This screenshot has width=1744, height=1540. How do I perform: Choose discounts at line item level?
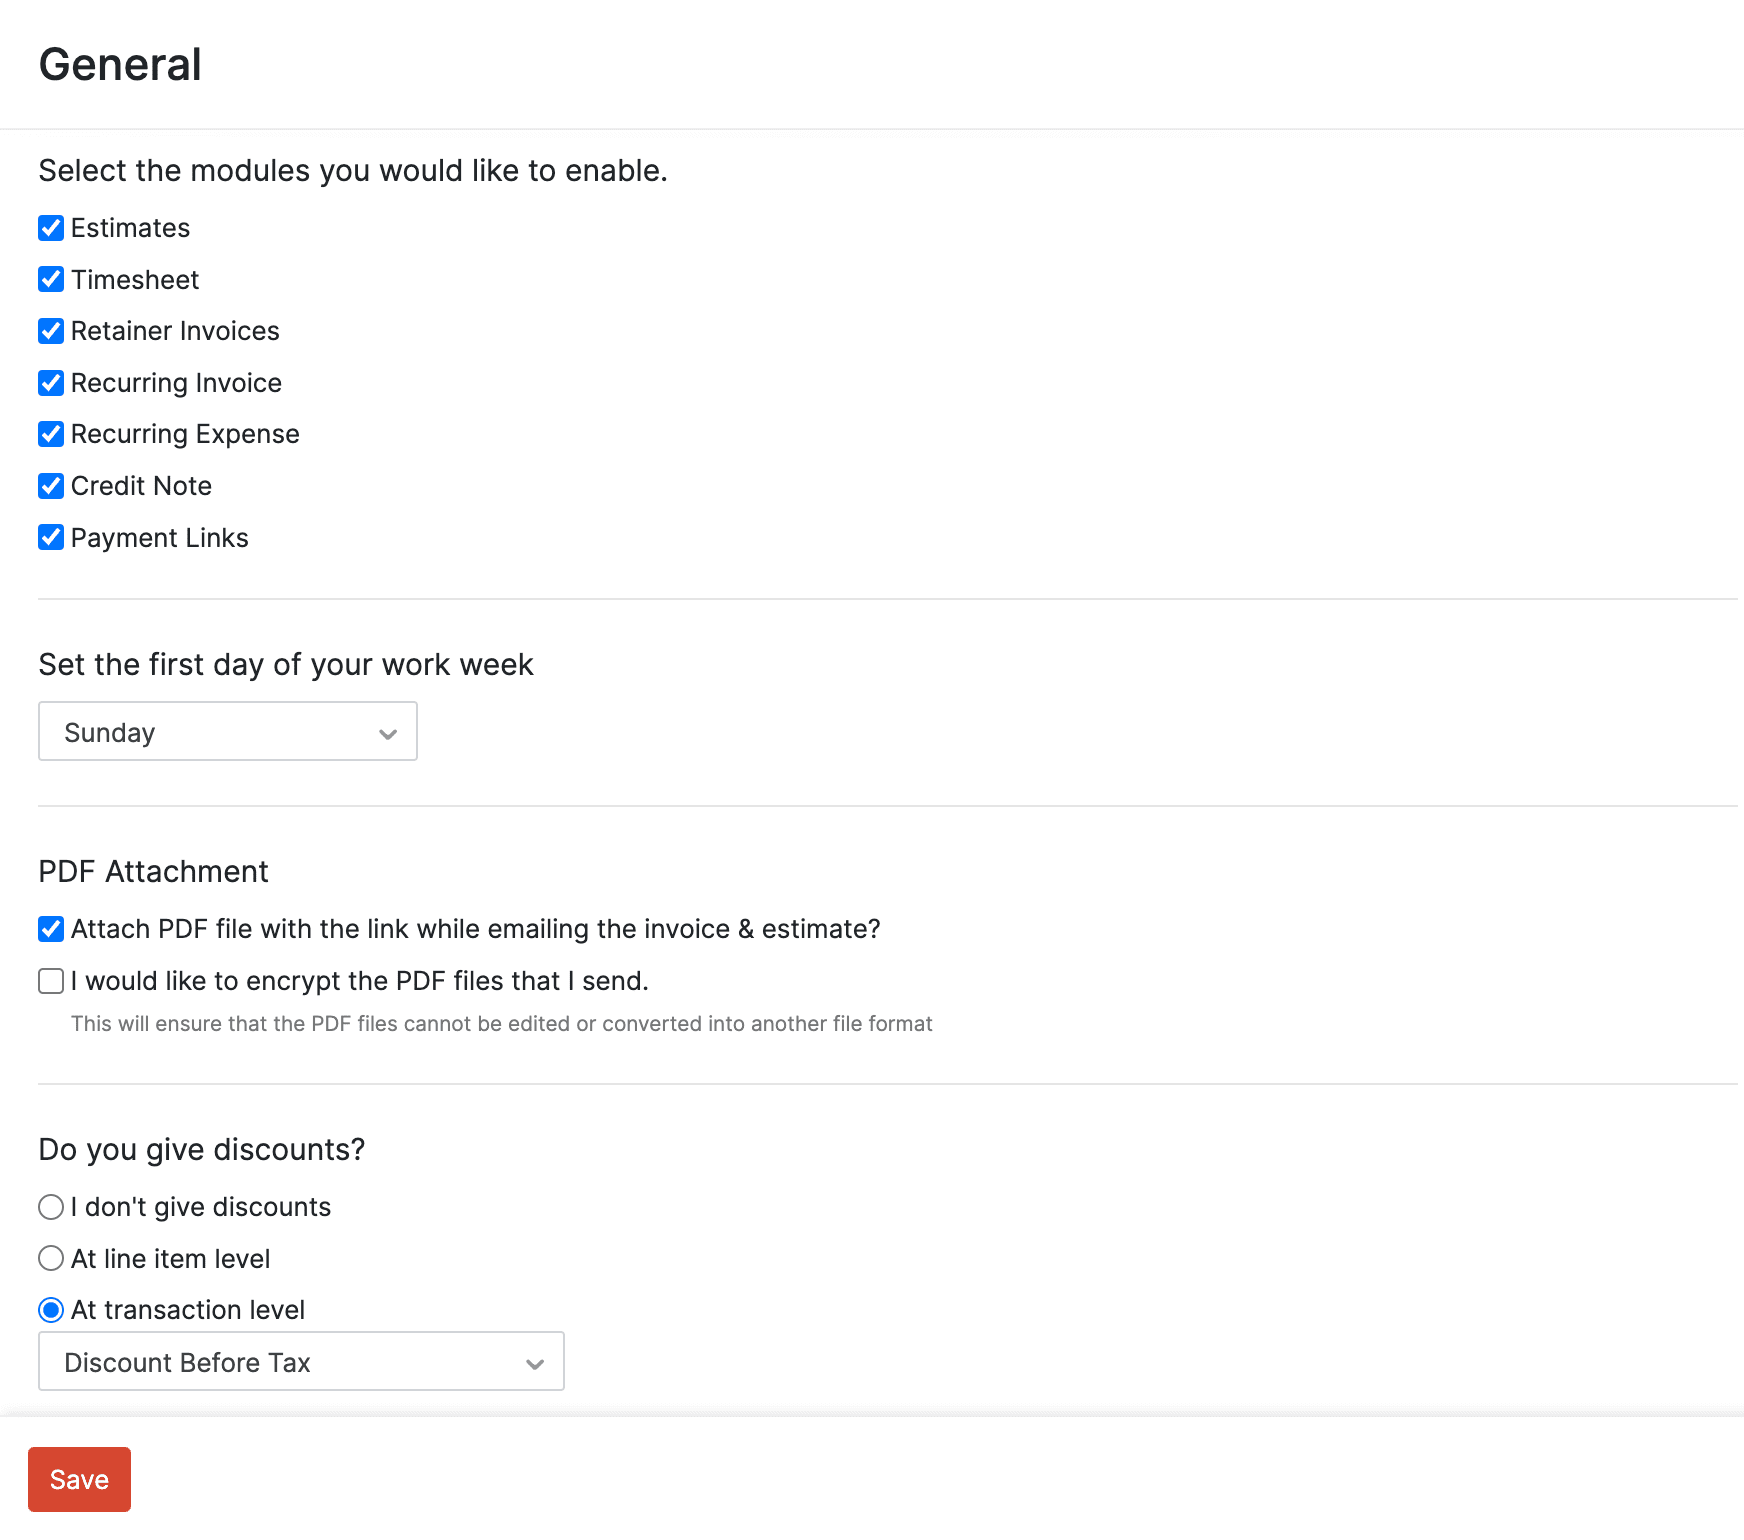[x=51, y=1258]
